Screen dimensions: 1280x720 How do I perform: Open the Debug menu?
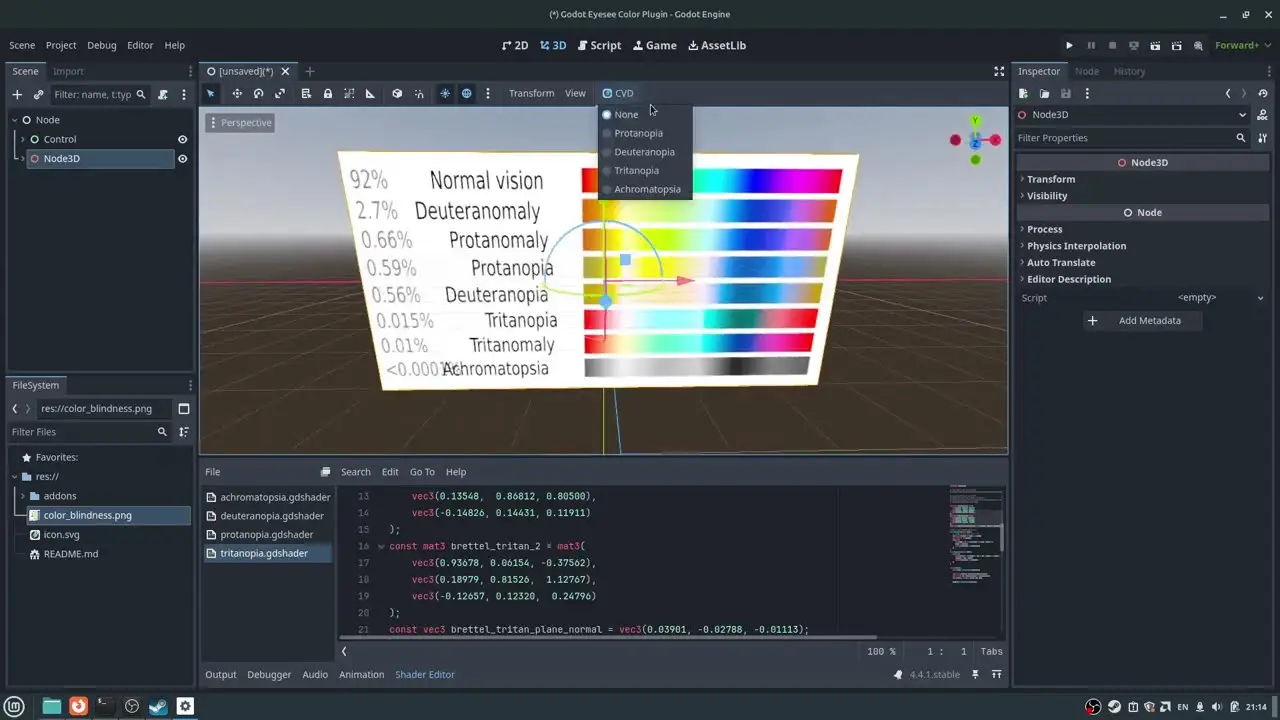point(102,45)
